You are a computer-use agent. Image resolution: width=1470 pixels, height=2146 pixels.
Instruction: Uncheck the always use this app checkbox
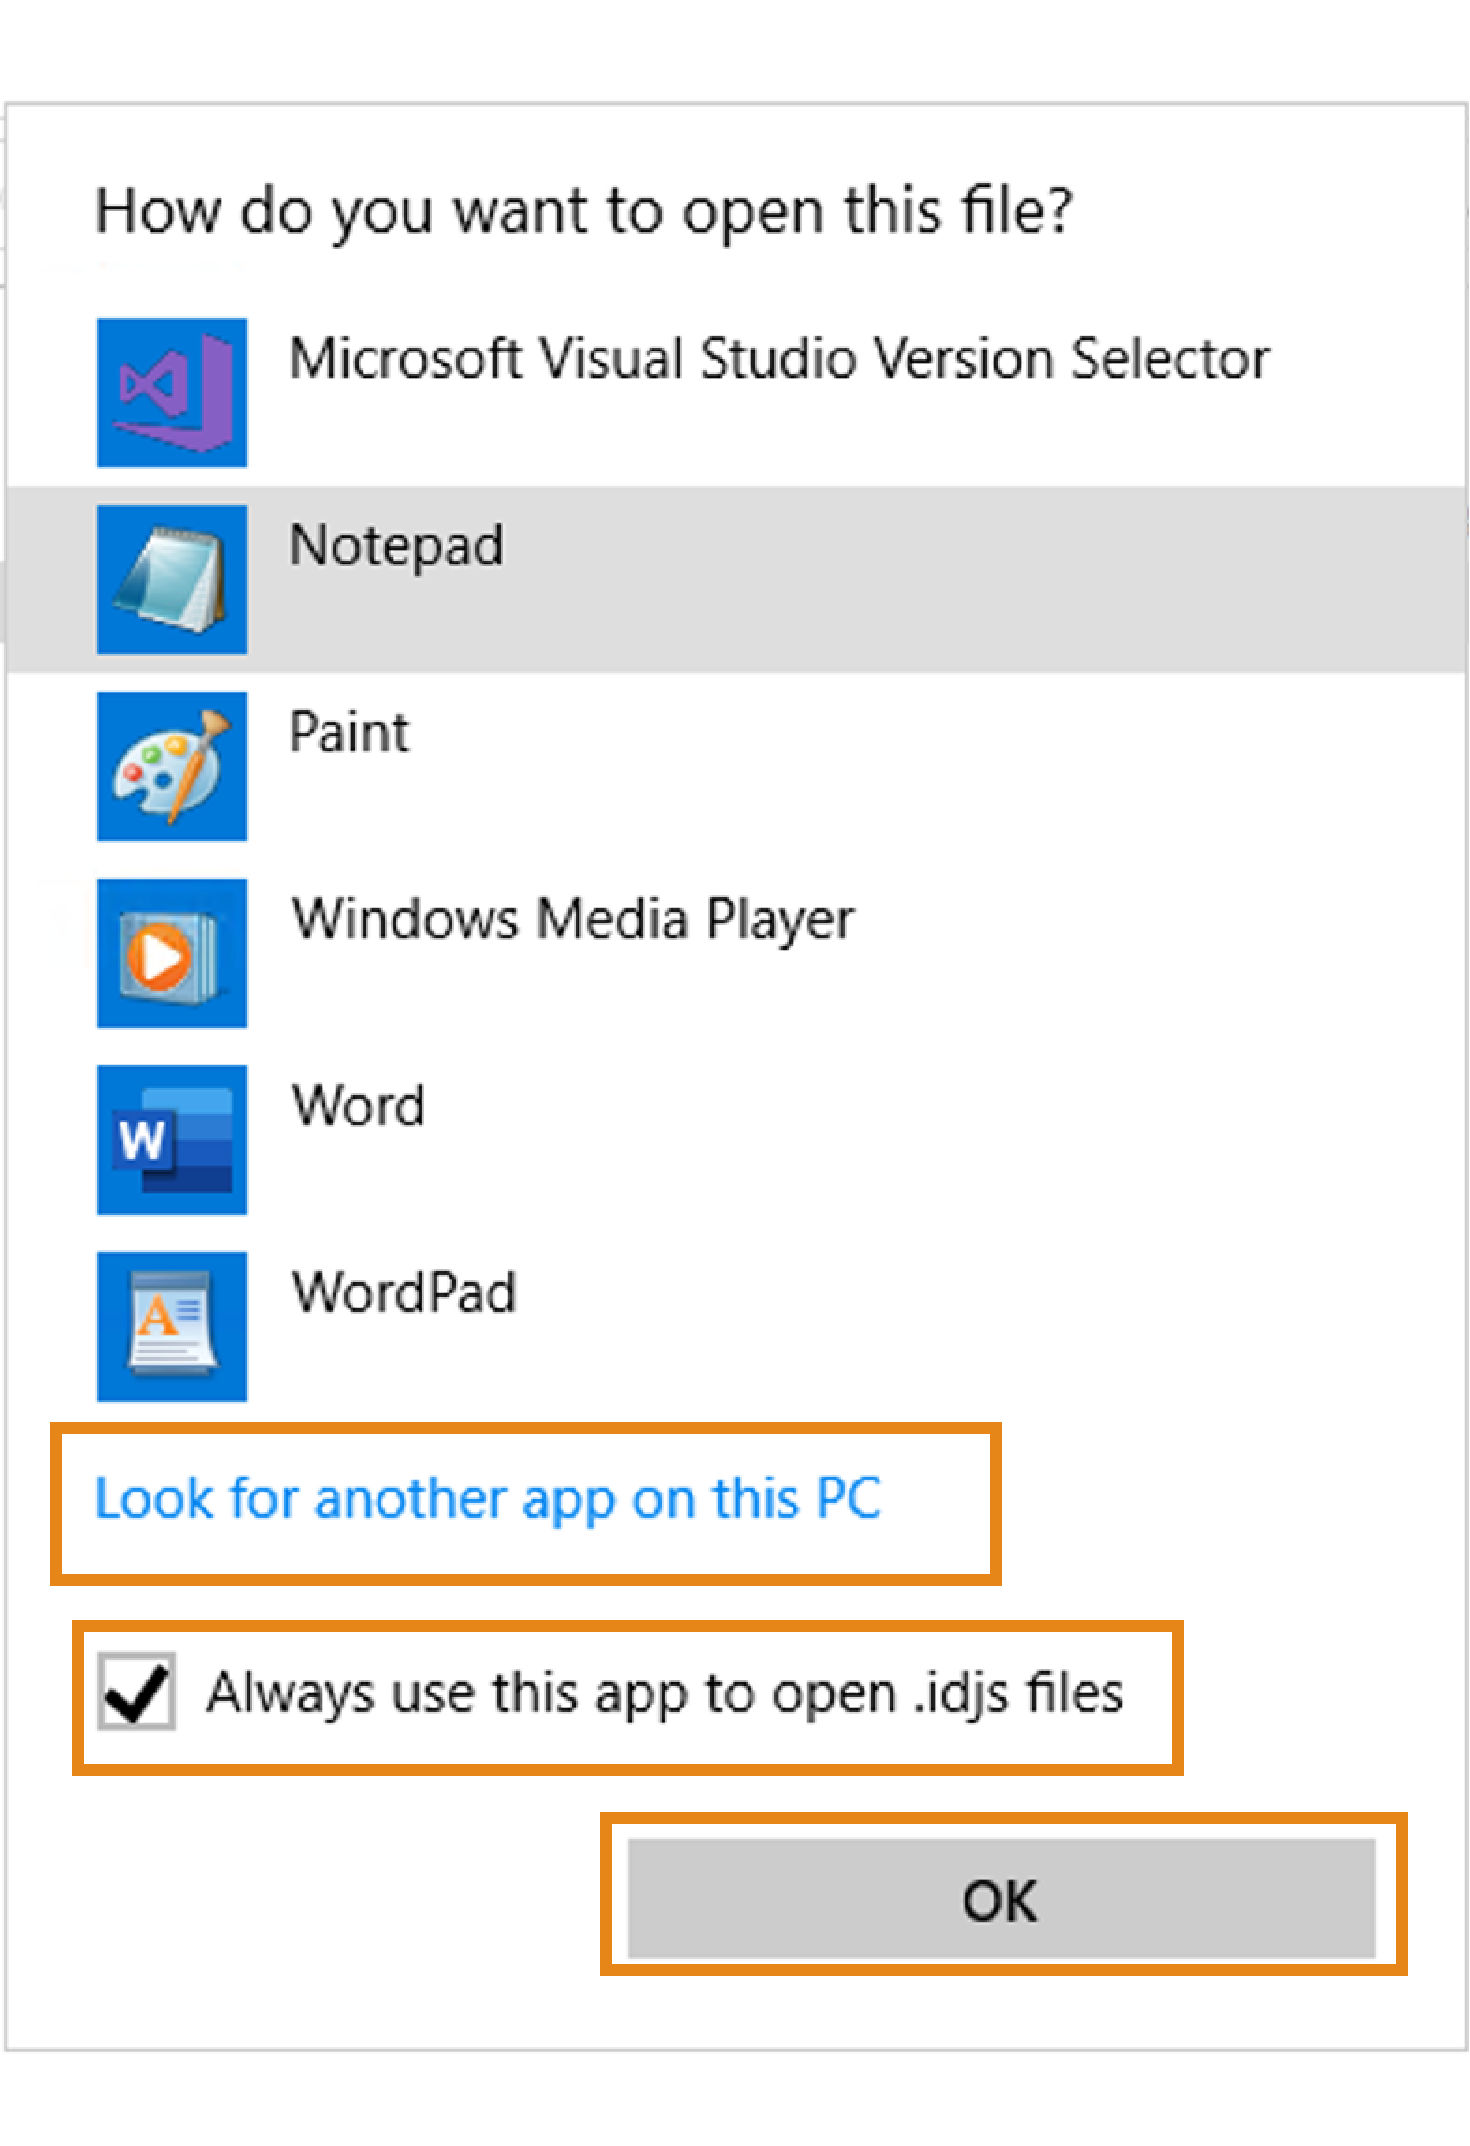click(x=137, y=1691)
